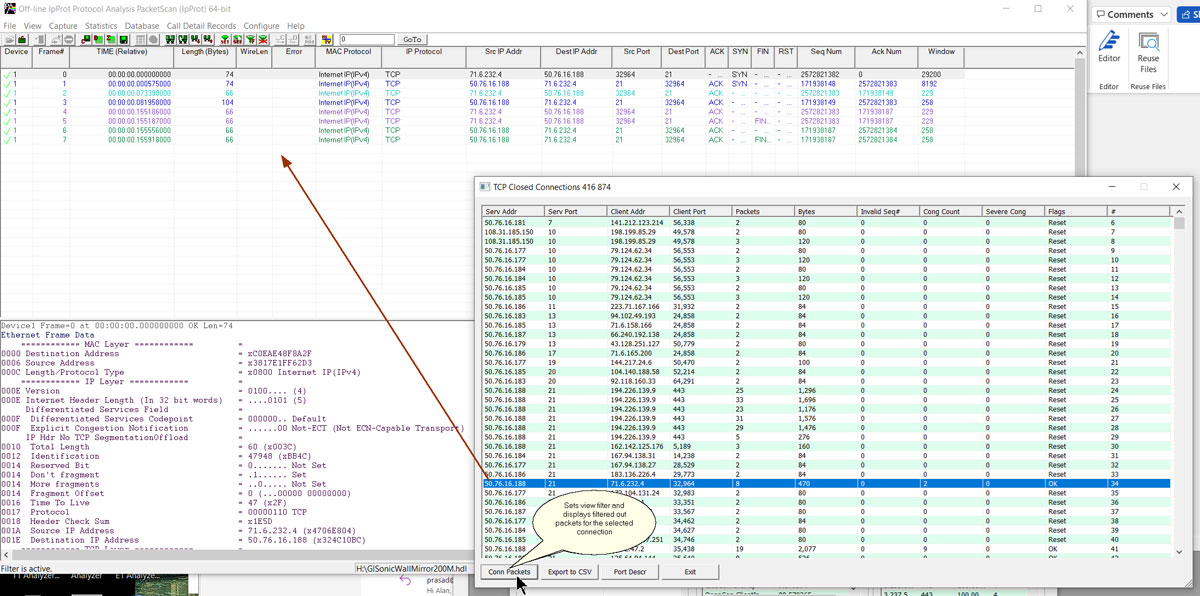The width and height of the screenshot is (1200, 596).
Task: Open the Call Detail Records menu
Action: pyautogui.click(x=201, y=25)
